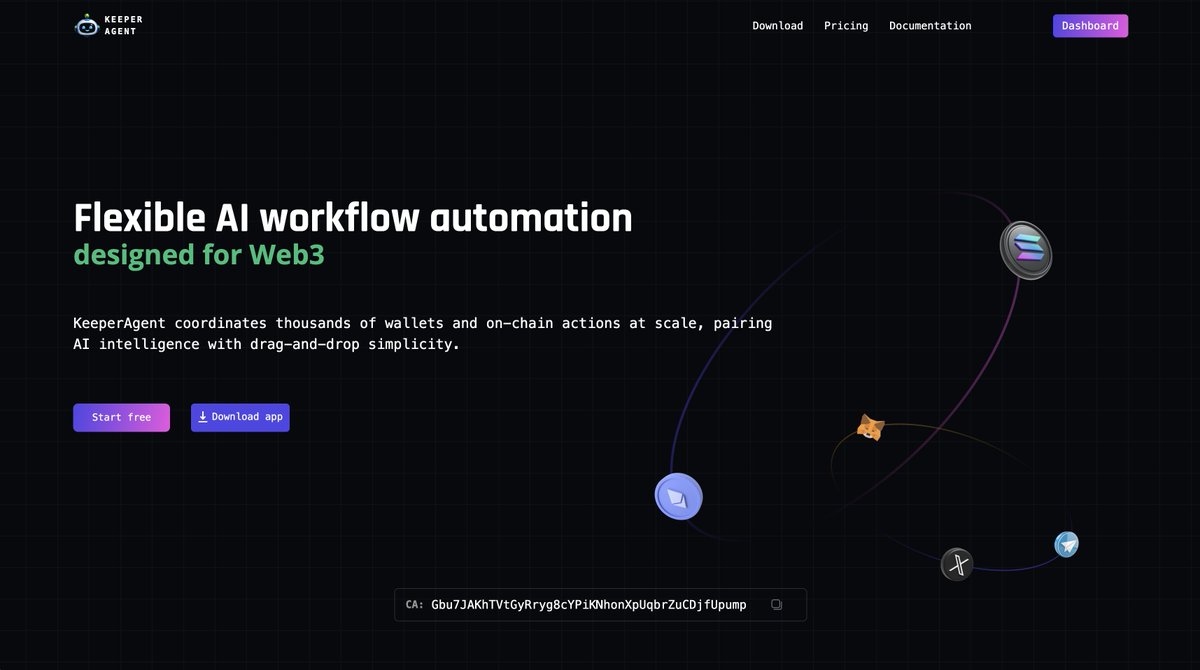Go to the Dashboard
The height and width of the screenshot is (670, 1200).
(x=1090, y=26)
